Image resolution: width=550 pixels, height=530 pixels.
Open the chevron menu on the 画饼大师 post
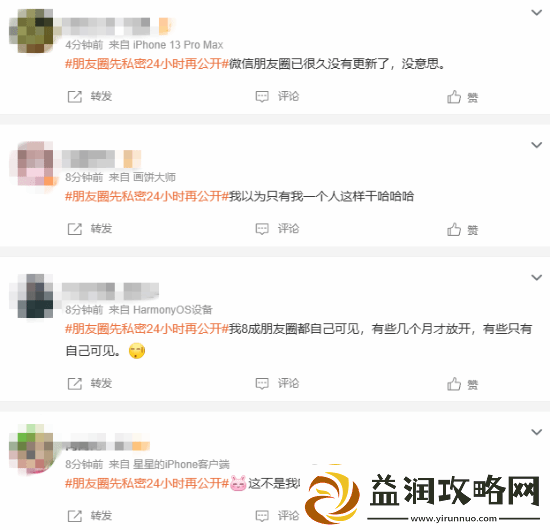click(537, 145)
